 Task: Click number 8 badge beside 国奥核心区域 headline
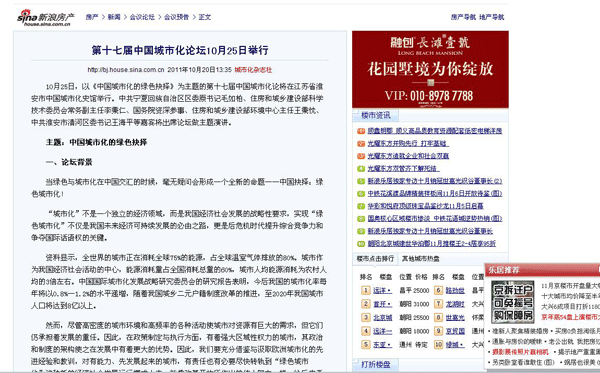click(x=361, y=219)
